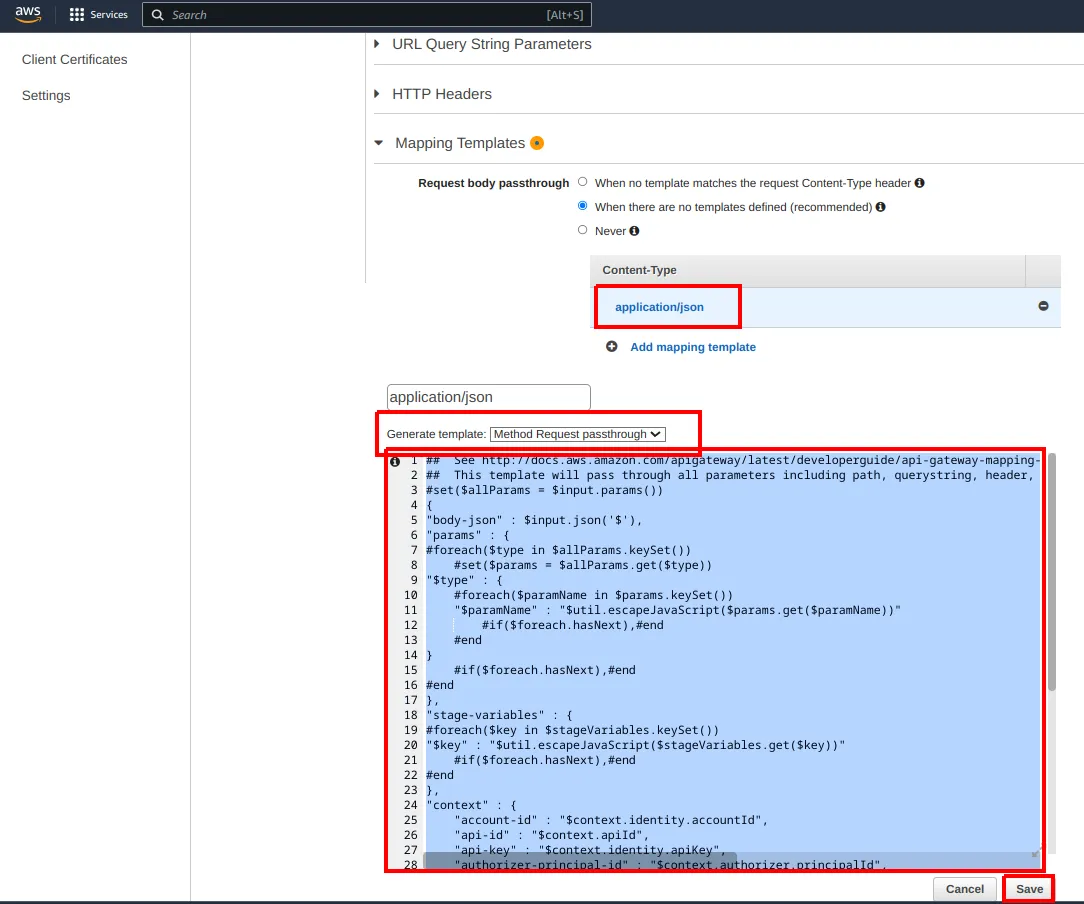Click the info icon at editor line 1
This screenshot has width=1084, height=904.
395,461
